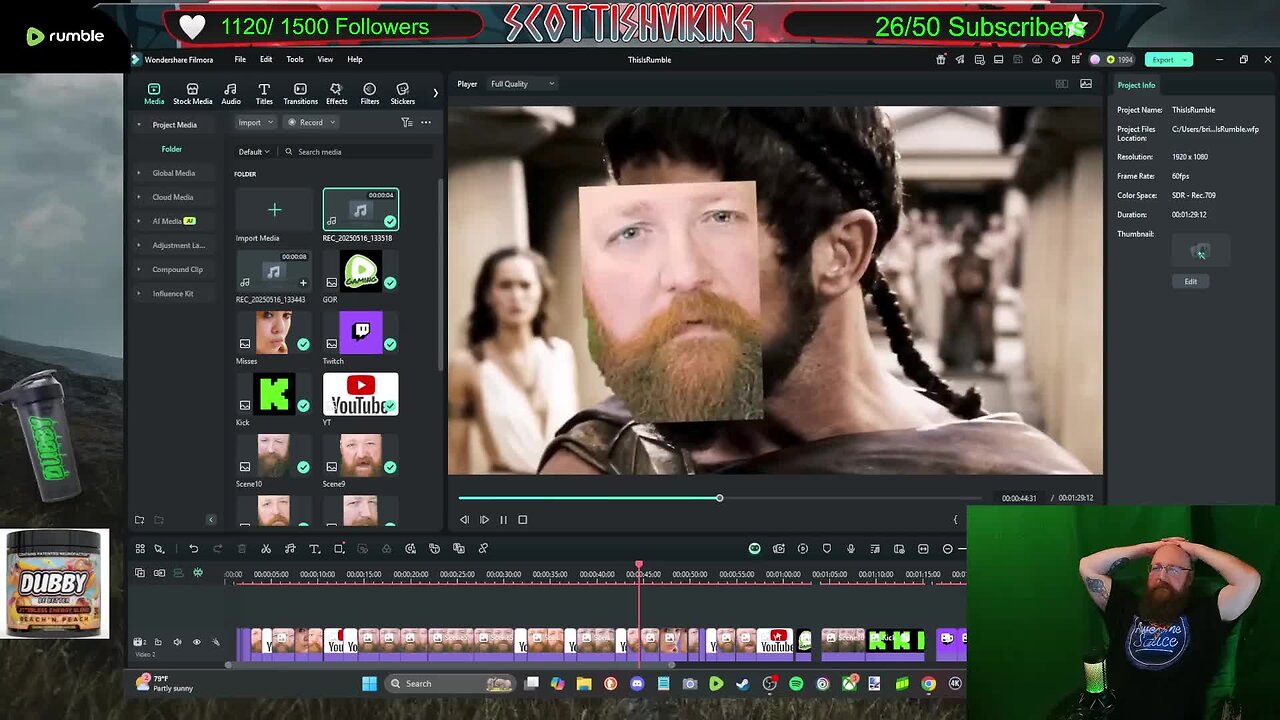The image size is (1280, 720).
Task: Click the timeline playhead marker
Action: click(x=639, y=566)
